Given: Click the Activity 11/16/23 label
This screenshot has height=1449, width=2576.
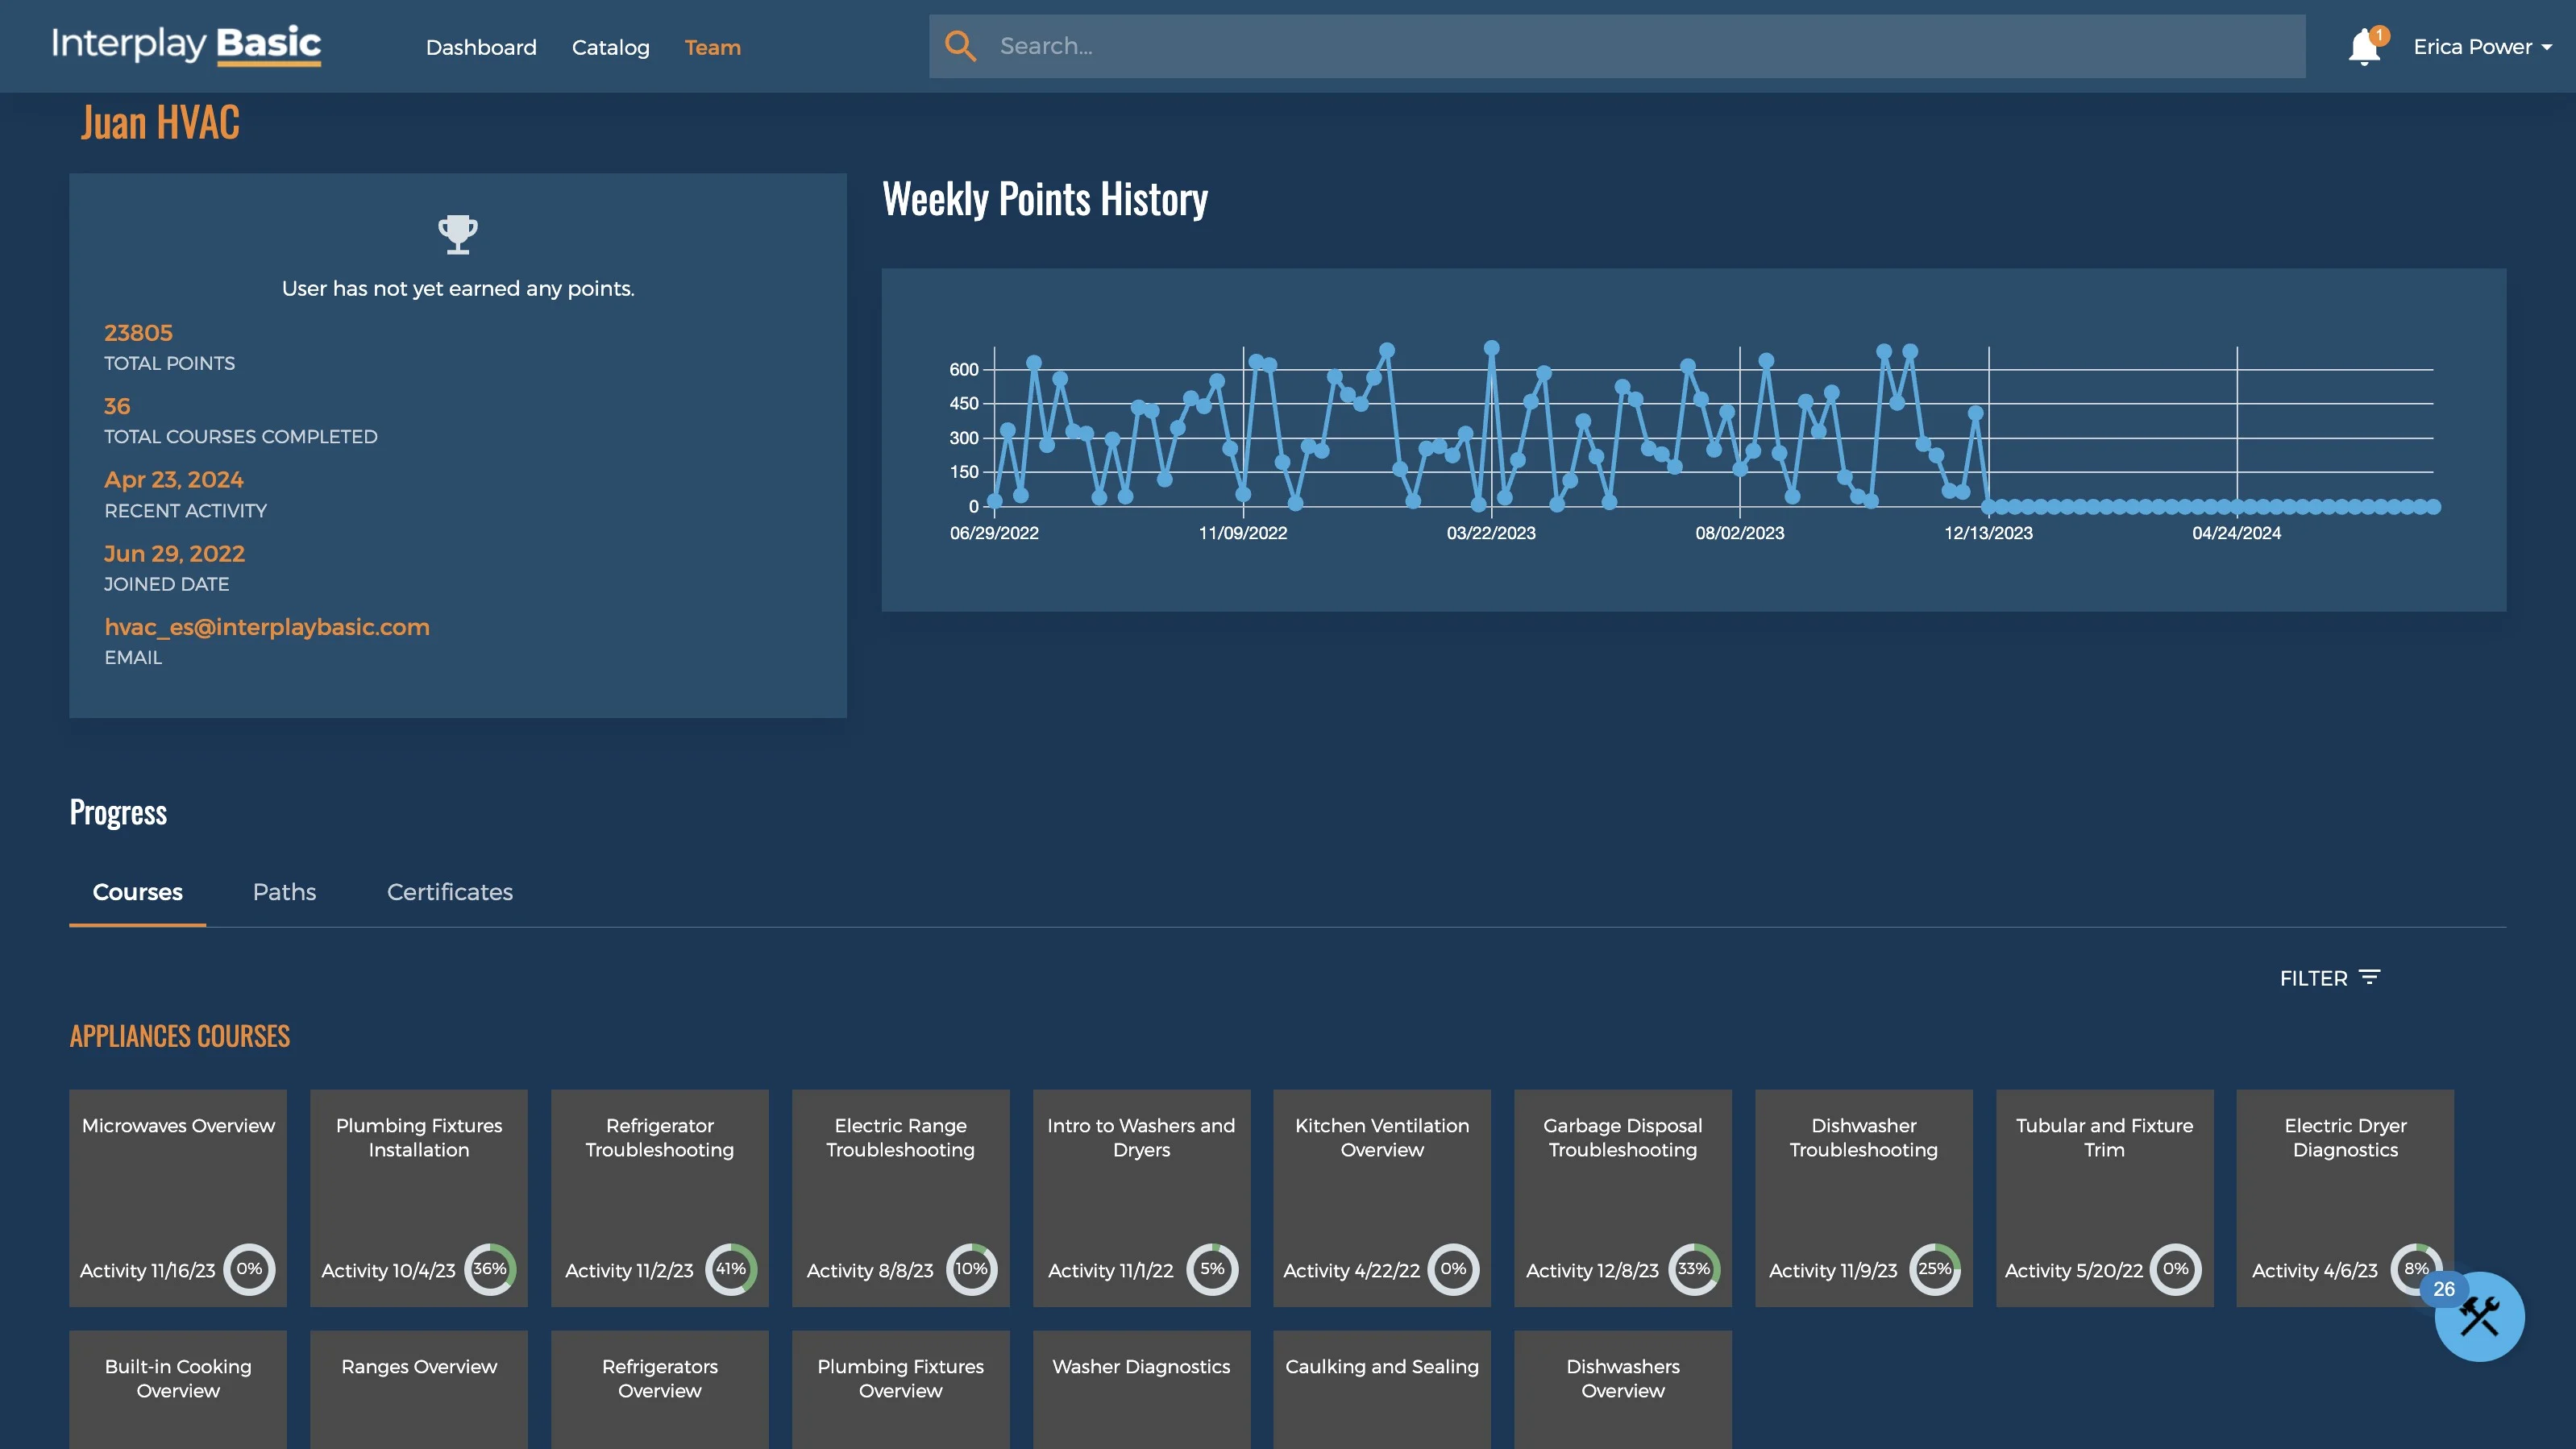Looking at the screenshot, I should [x=147, y=1270].
